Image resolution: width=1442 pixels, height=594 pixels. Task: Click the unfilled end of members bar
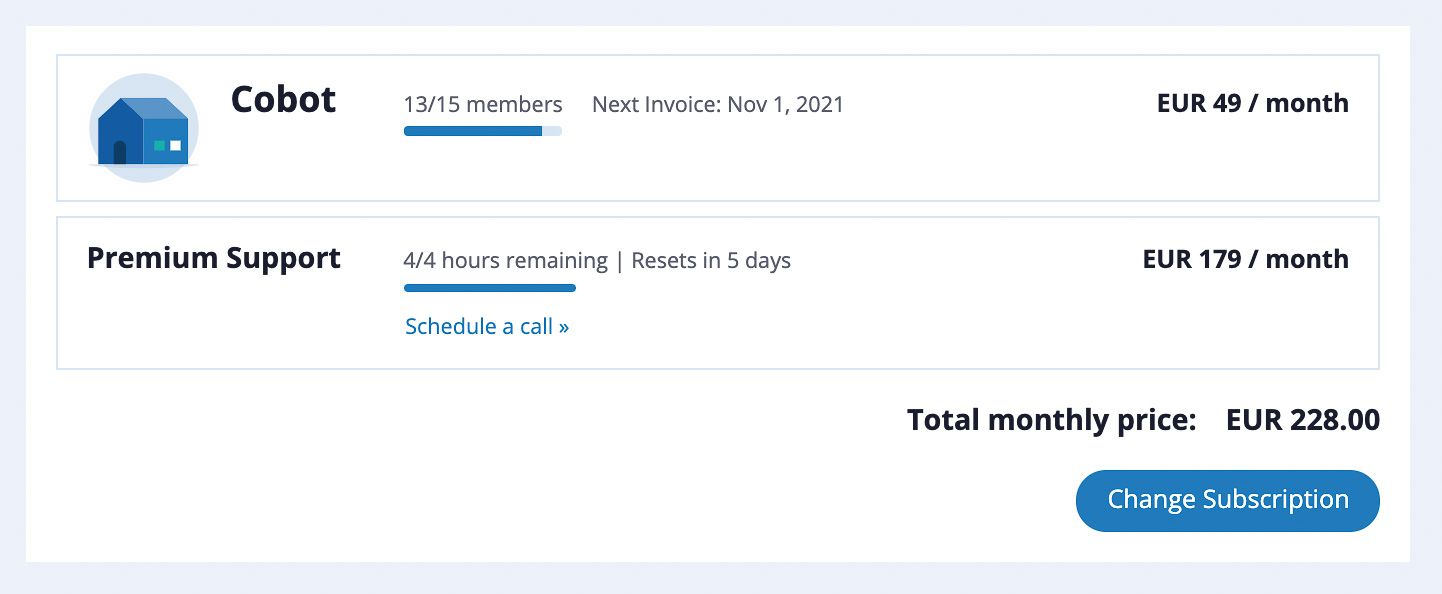pyautogui.click(x=552, y=131)
